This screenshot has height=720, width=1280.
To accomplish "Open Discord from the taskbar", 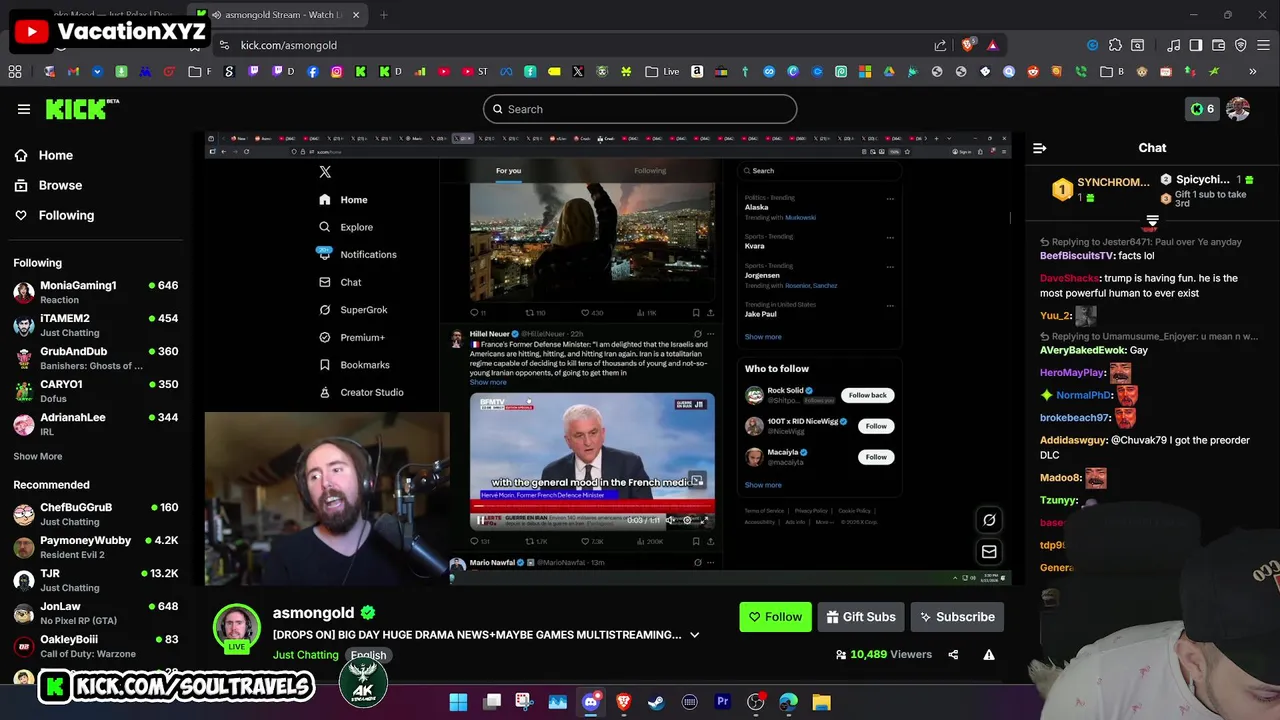I will 591,702.
